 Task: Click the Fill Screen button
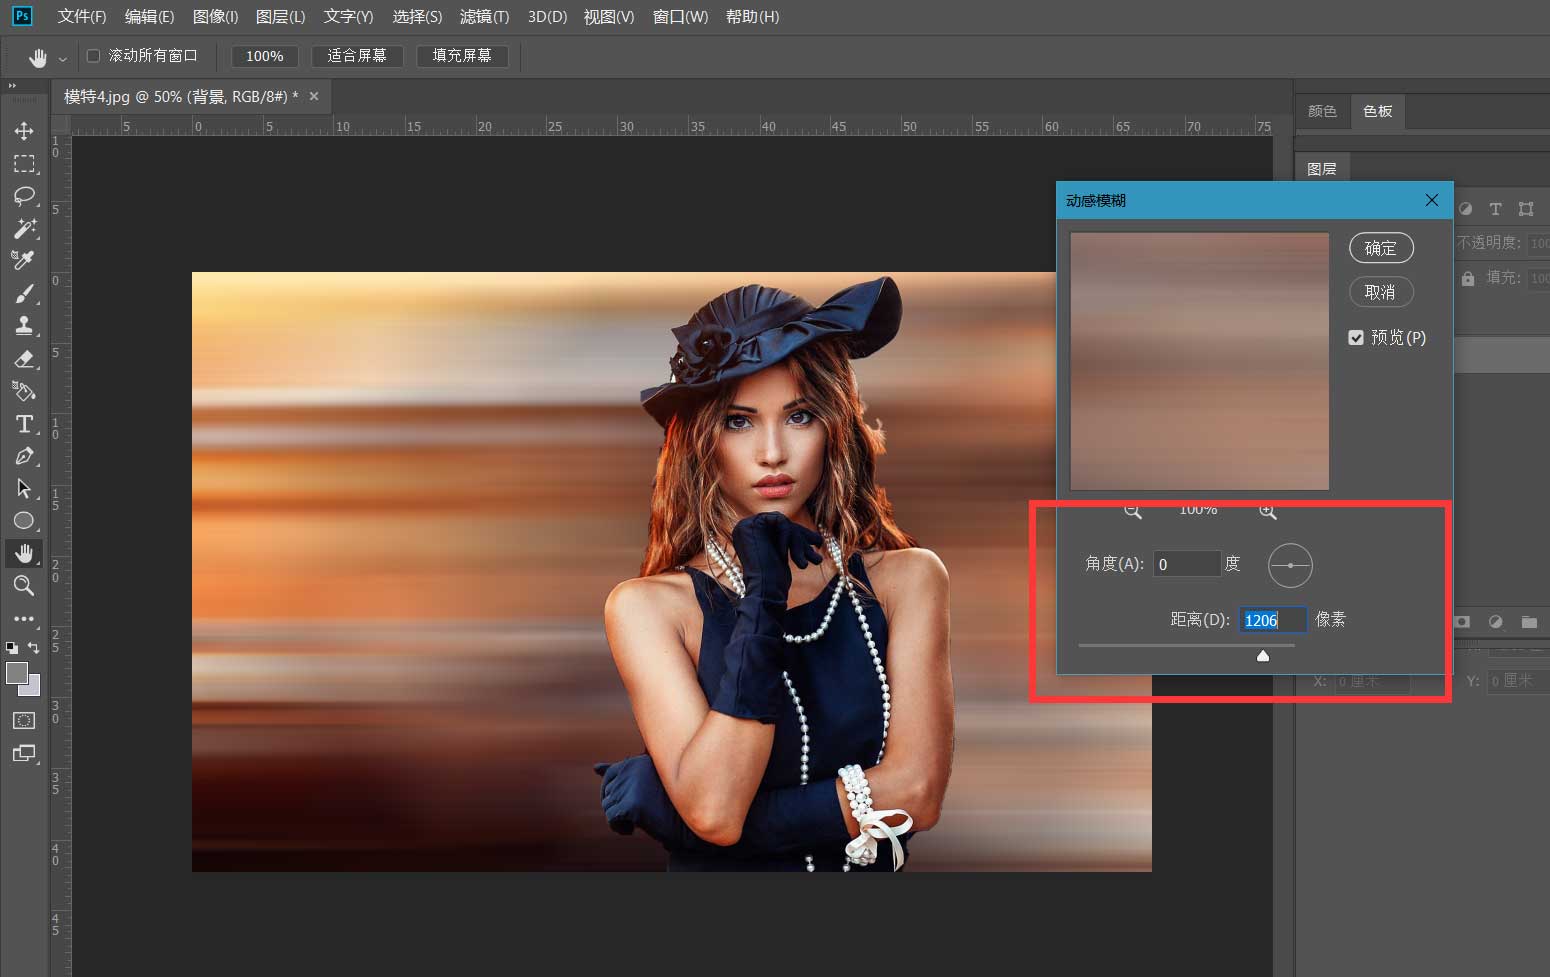[462, 56]
